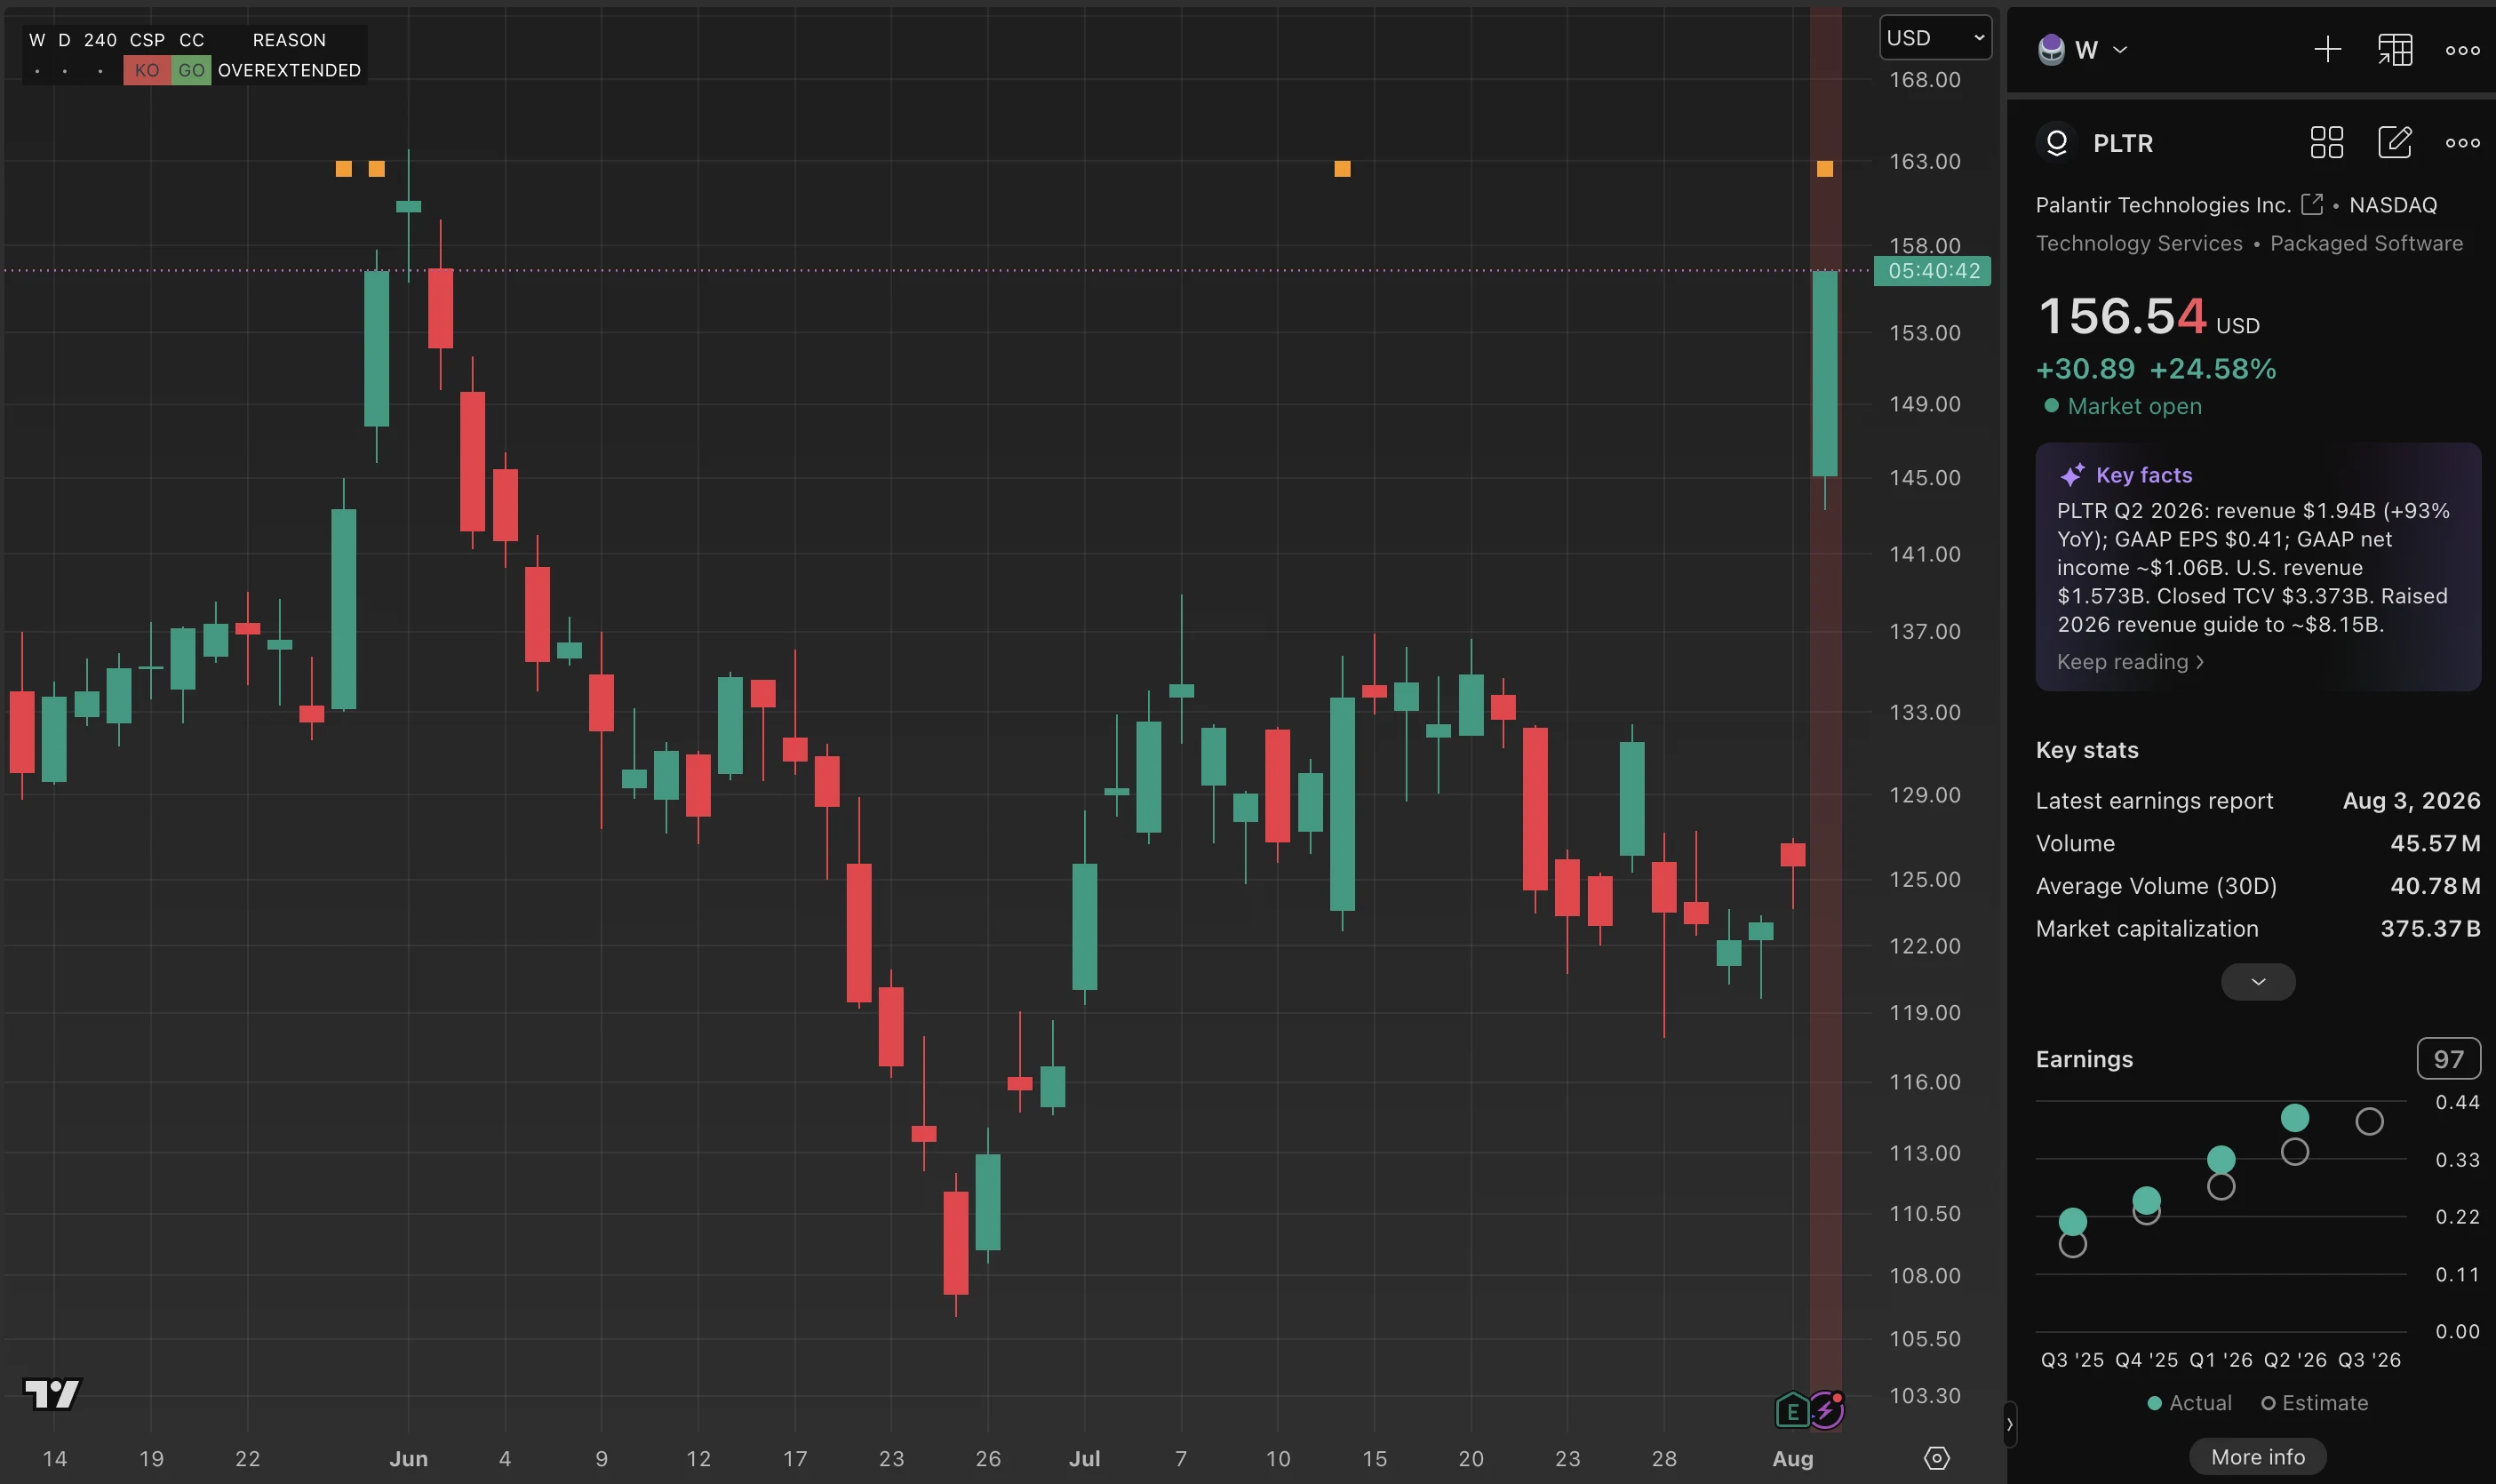Image resolution: width=2496 pixels, height=1484 pixels.
Task: Click Keep reading in Key facts
Action: click(x=2129, y=662)
